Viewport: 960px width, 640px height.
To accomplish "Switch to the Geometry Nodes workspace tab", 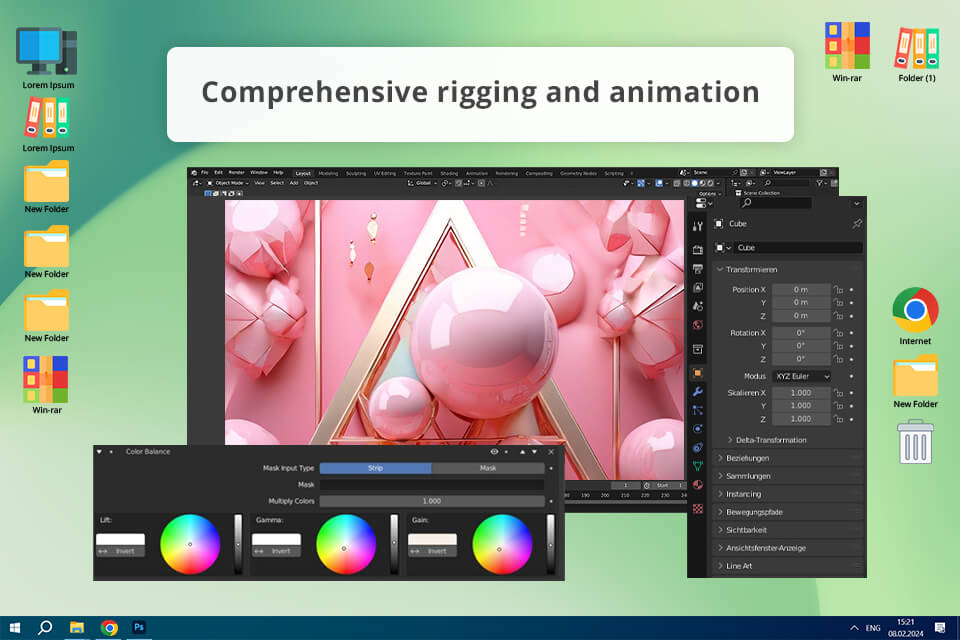I will 578,173.
